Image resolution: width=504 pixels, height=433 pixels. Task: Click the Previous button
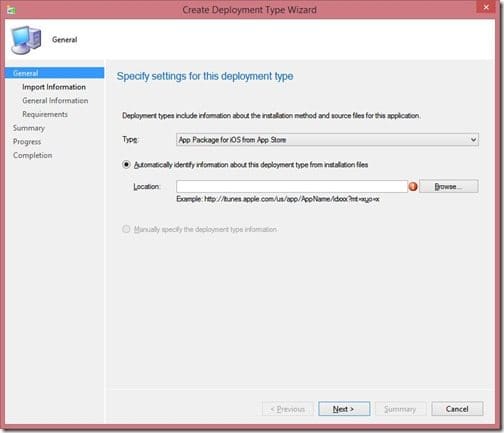288,409
